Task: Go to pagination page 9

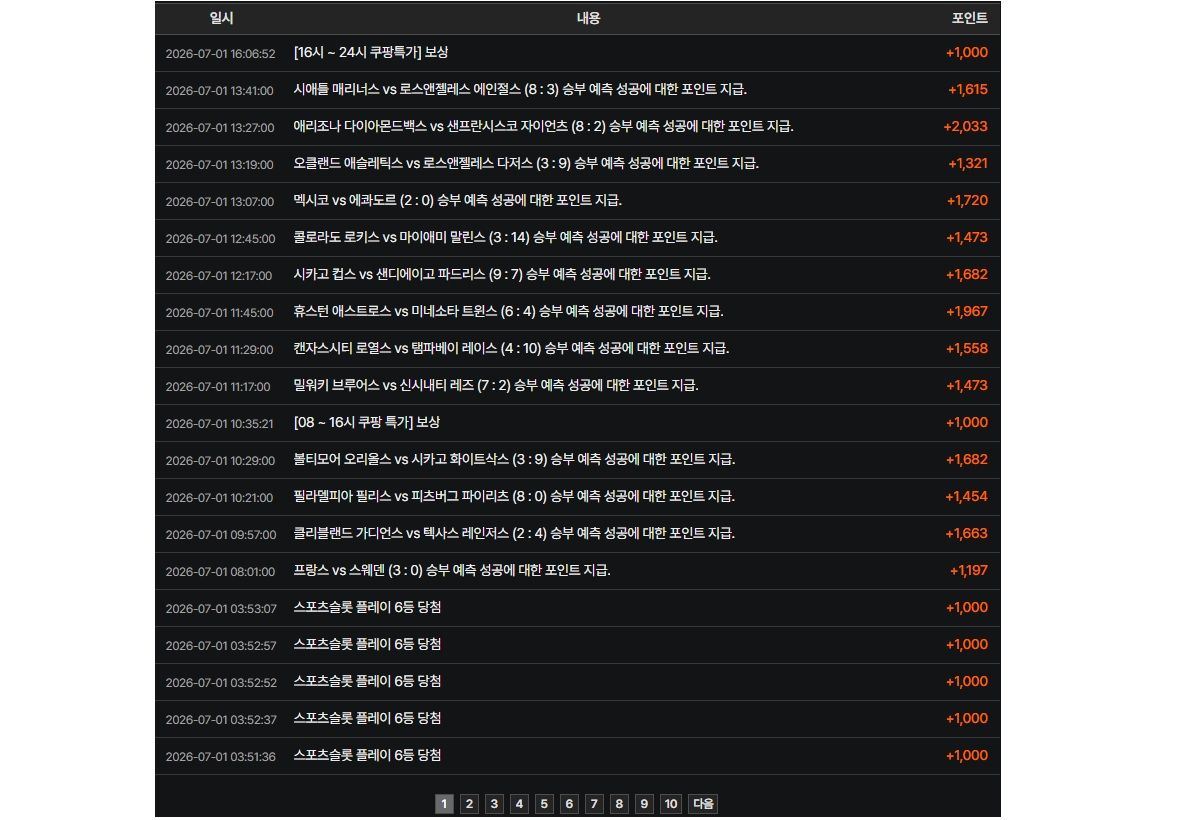Action: click(x=644, y=803)
